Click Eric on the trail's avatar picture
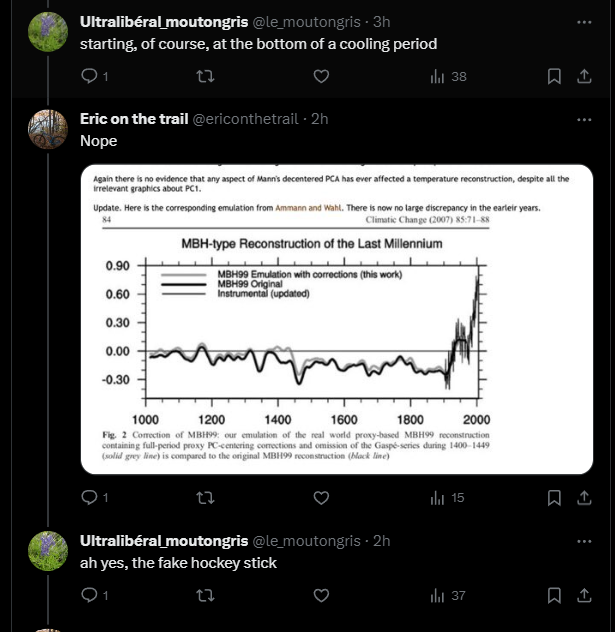 (48, 129)
